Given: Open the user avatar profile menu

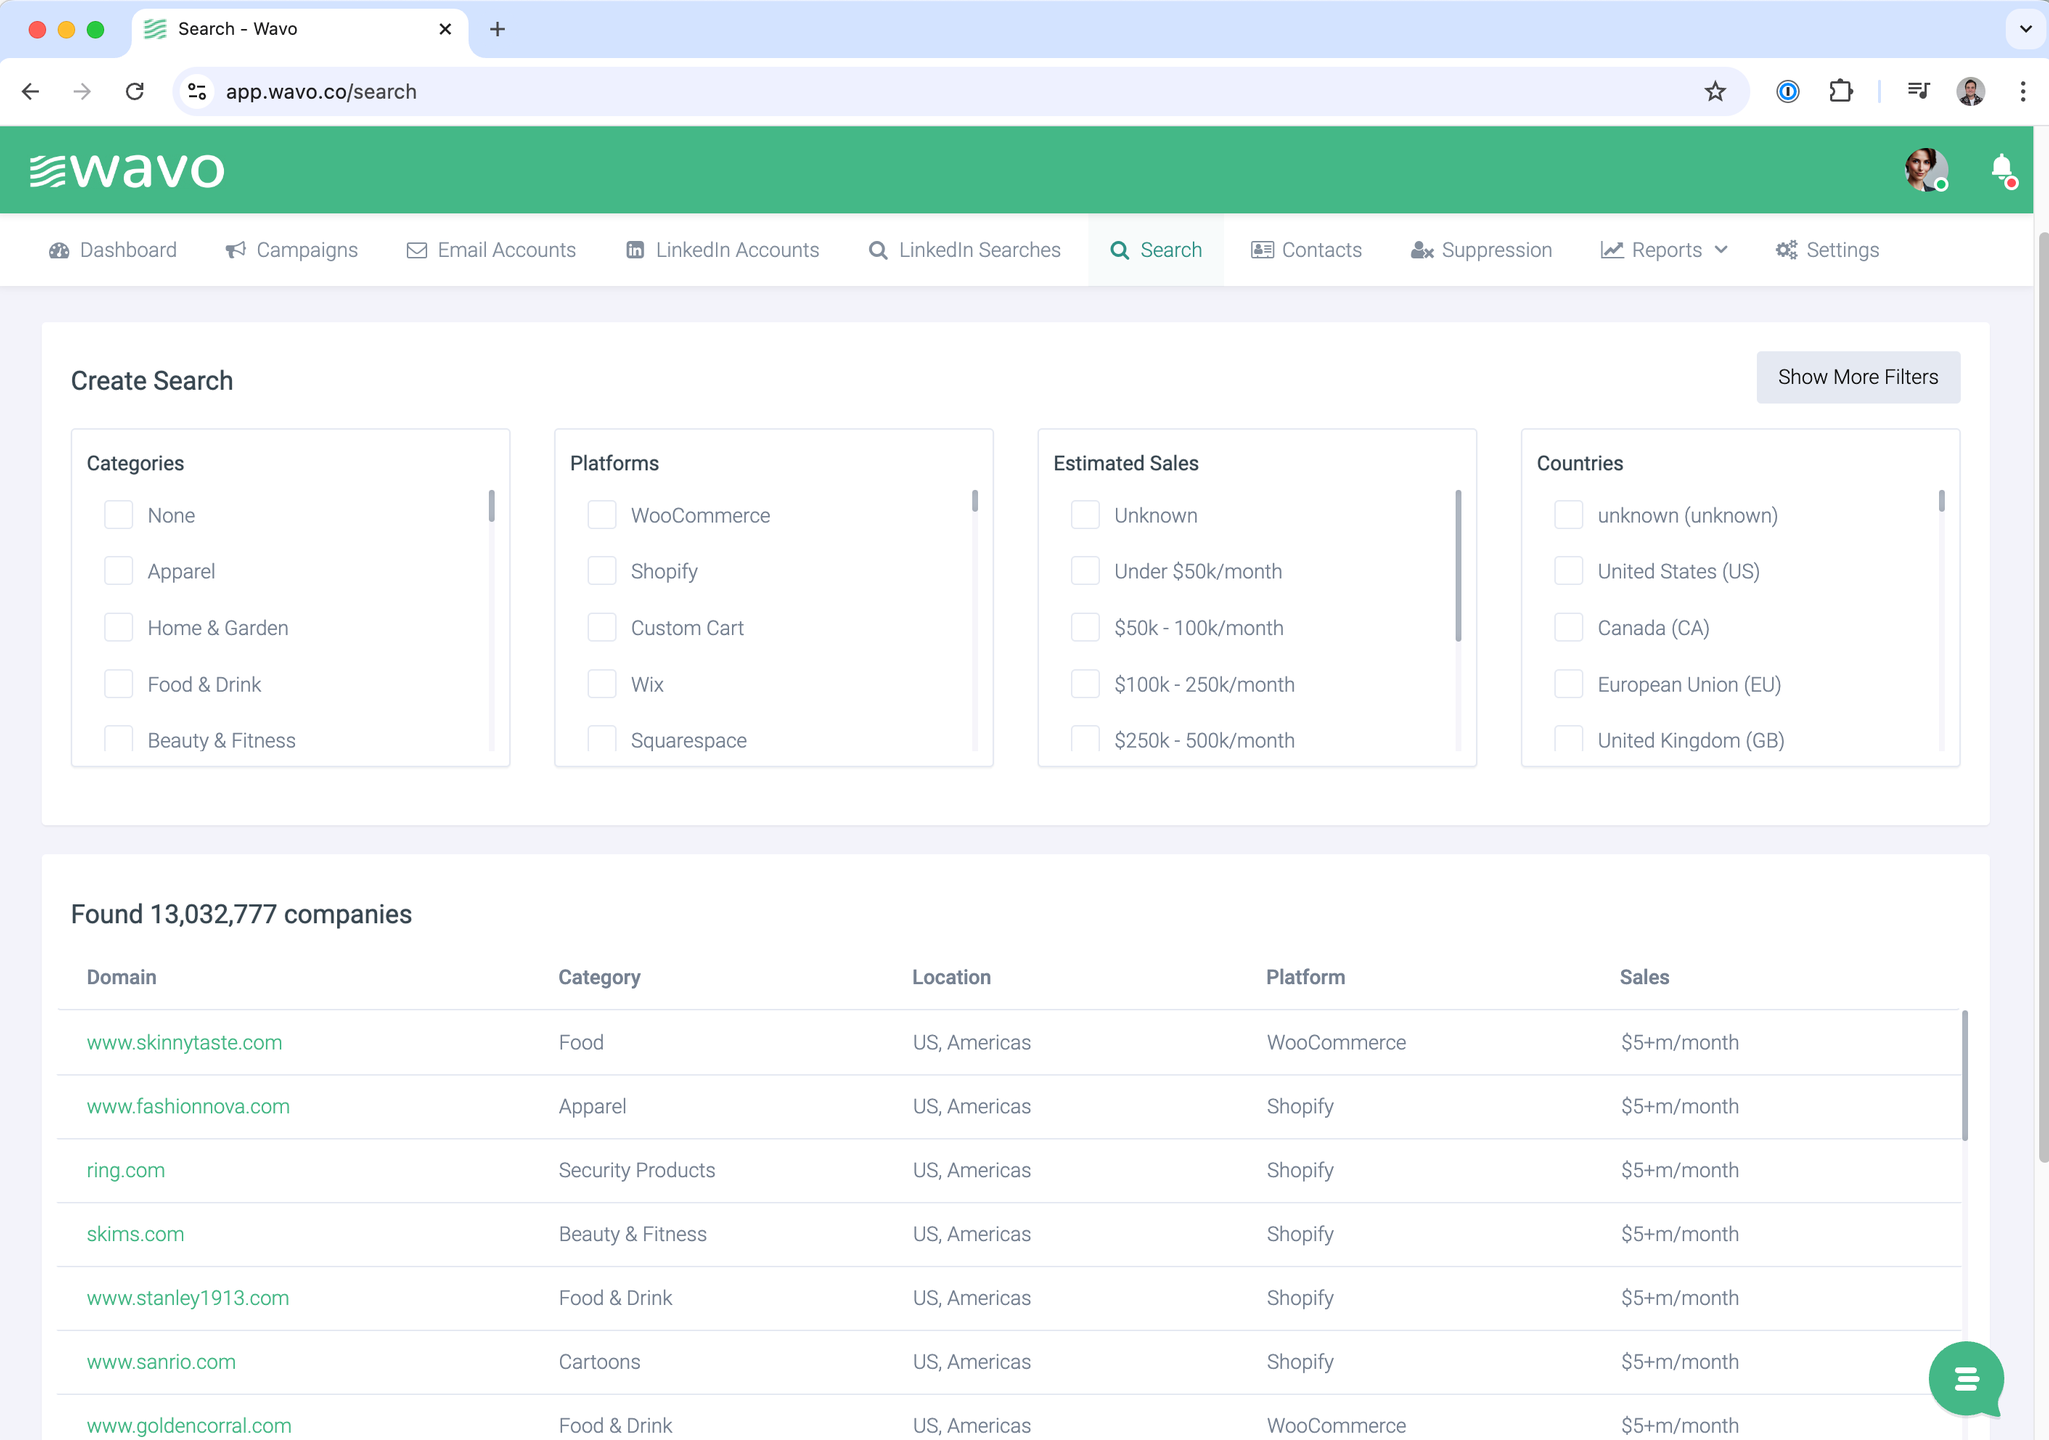Looking at the screenshot, I should click(1925, 169).
